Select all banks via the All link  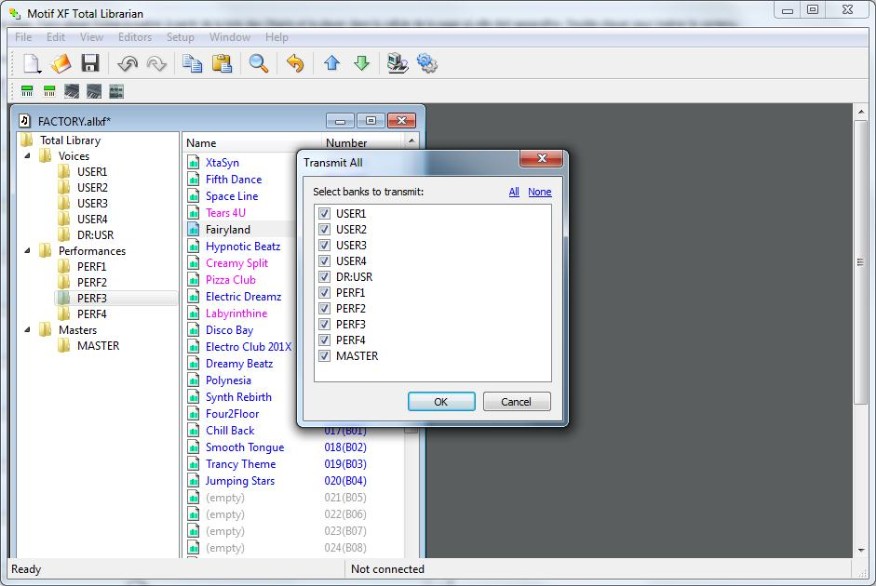pos(514,192)
